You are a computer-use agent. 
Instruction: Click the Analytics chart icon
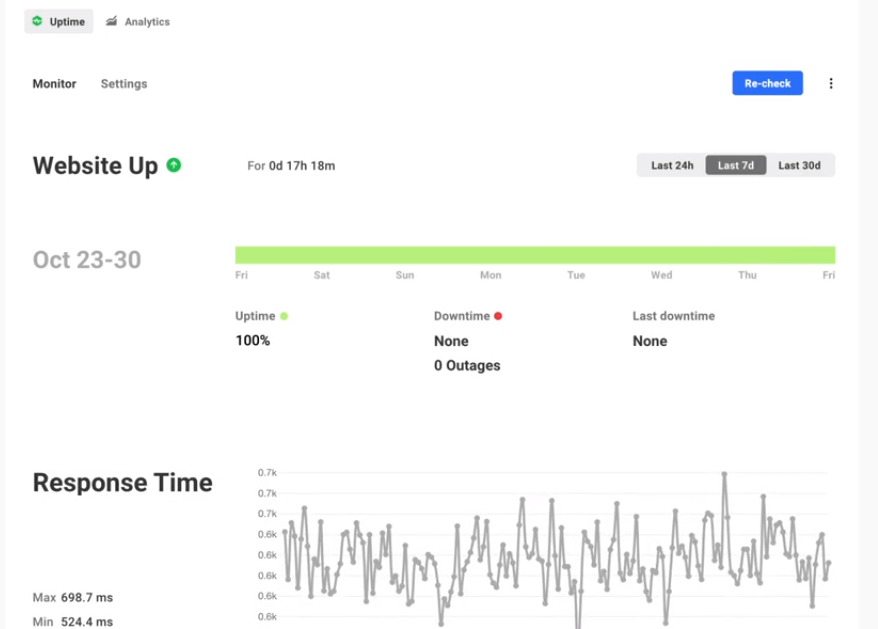[x=111, y=21]
